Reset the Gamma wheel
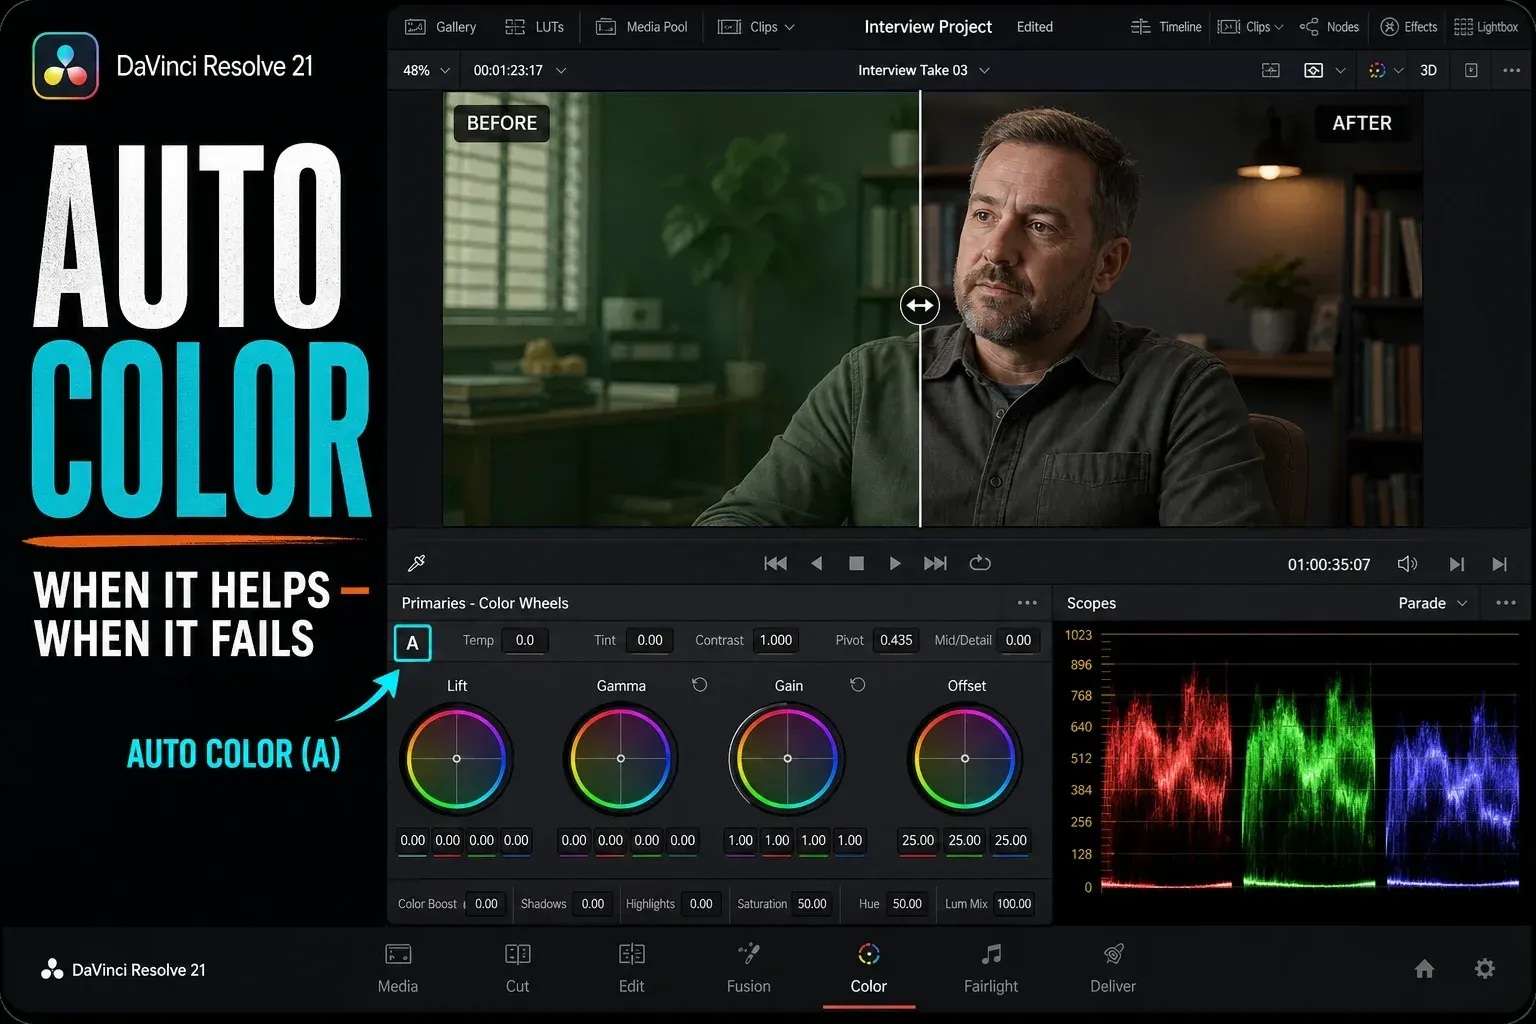Screen dimensions: 1536x1024 [699, 685]
